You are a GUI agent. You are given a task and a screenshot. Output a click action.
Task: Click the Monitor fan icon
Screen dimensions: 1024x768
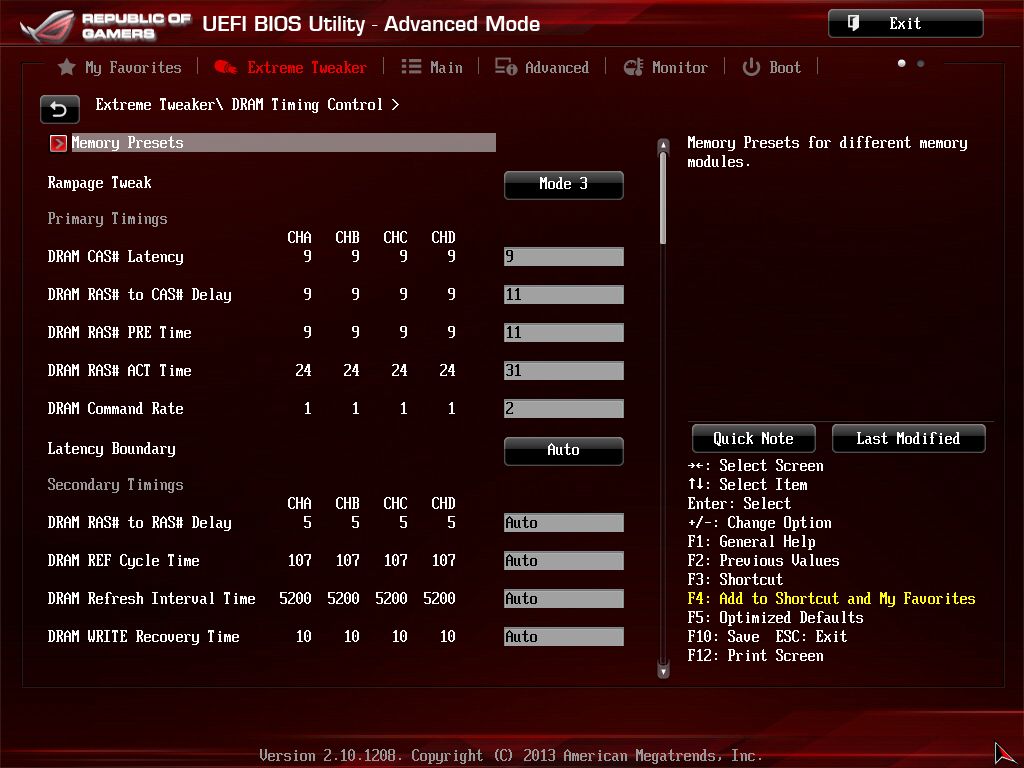633,67
